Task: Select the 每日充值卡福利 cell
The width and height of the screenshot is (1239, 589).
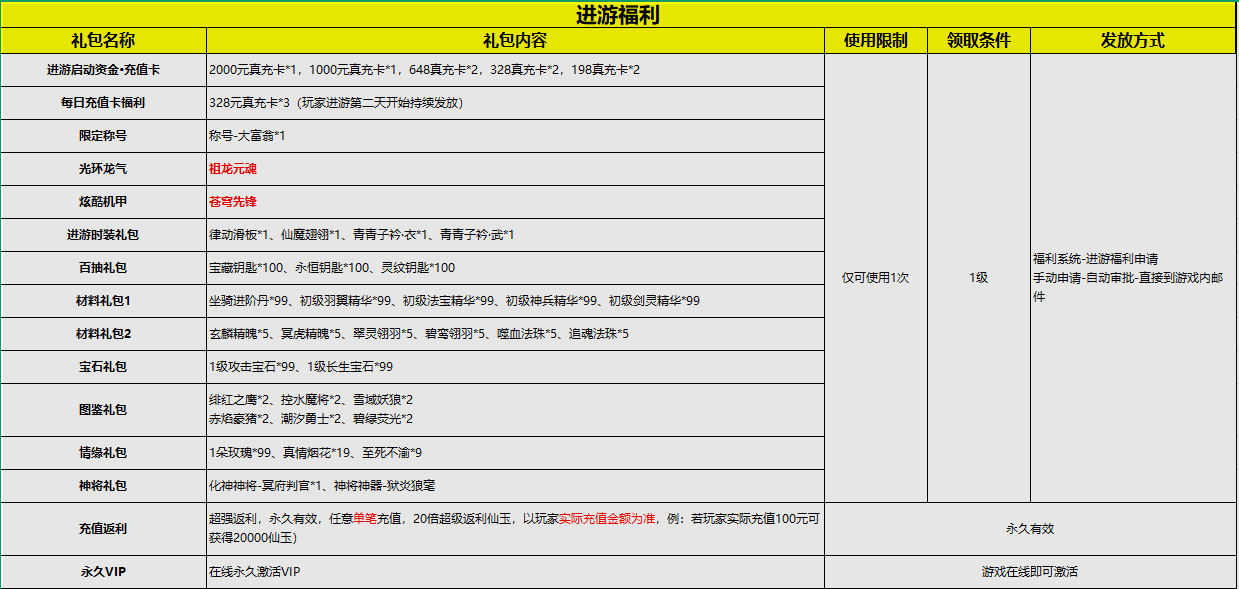Action: (x=103, y=103)
